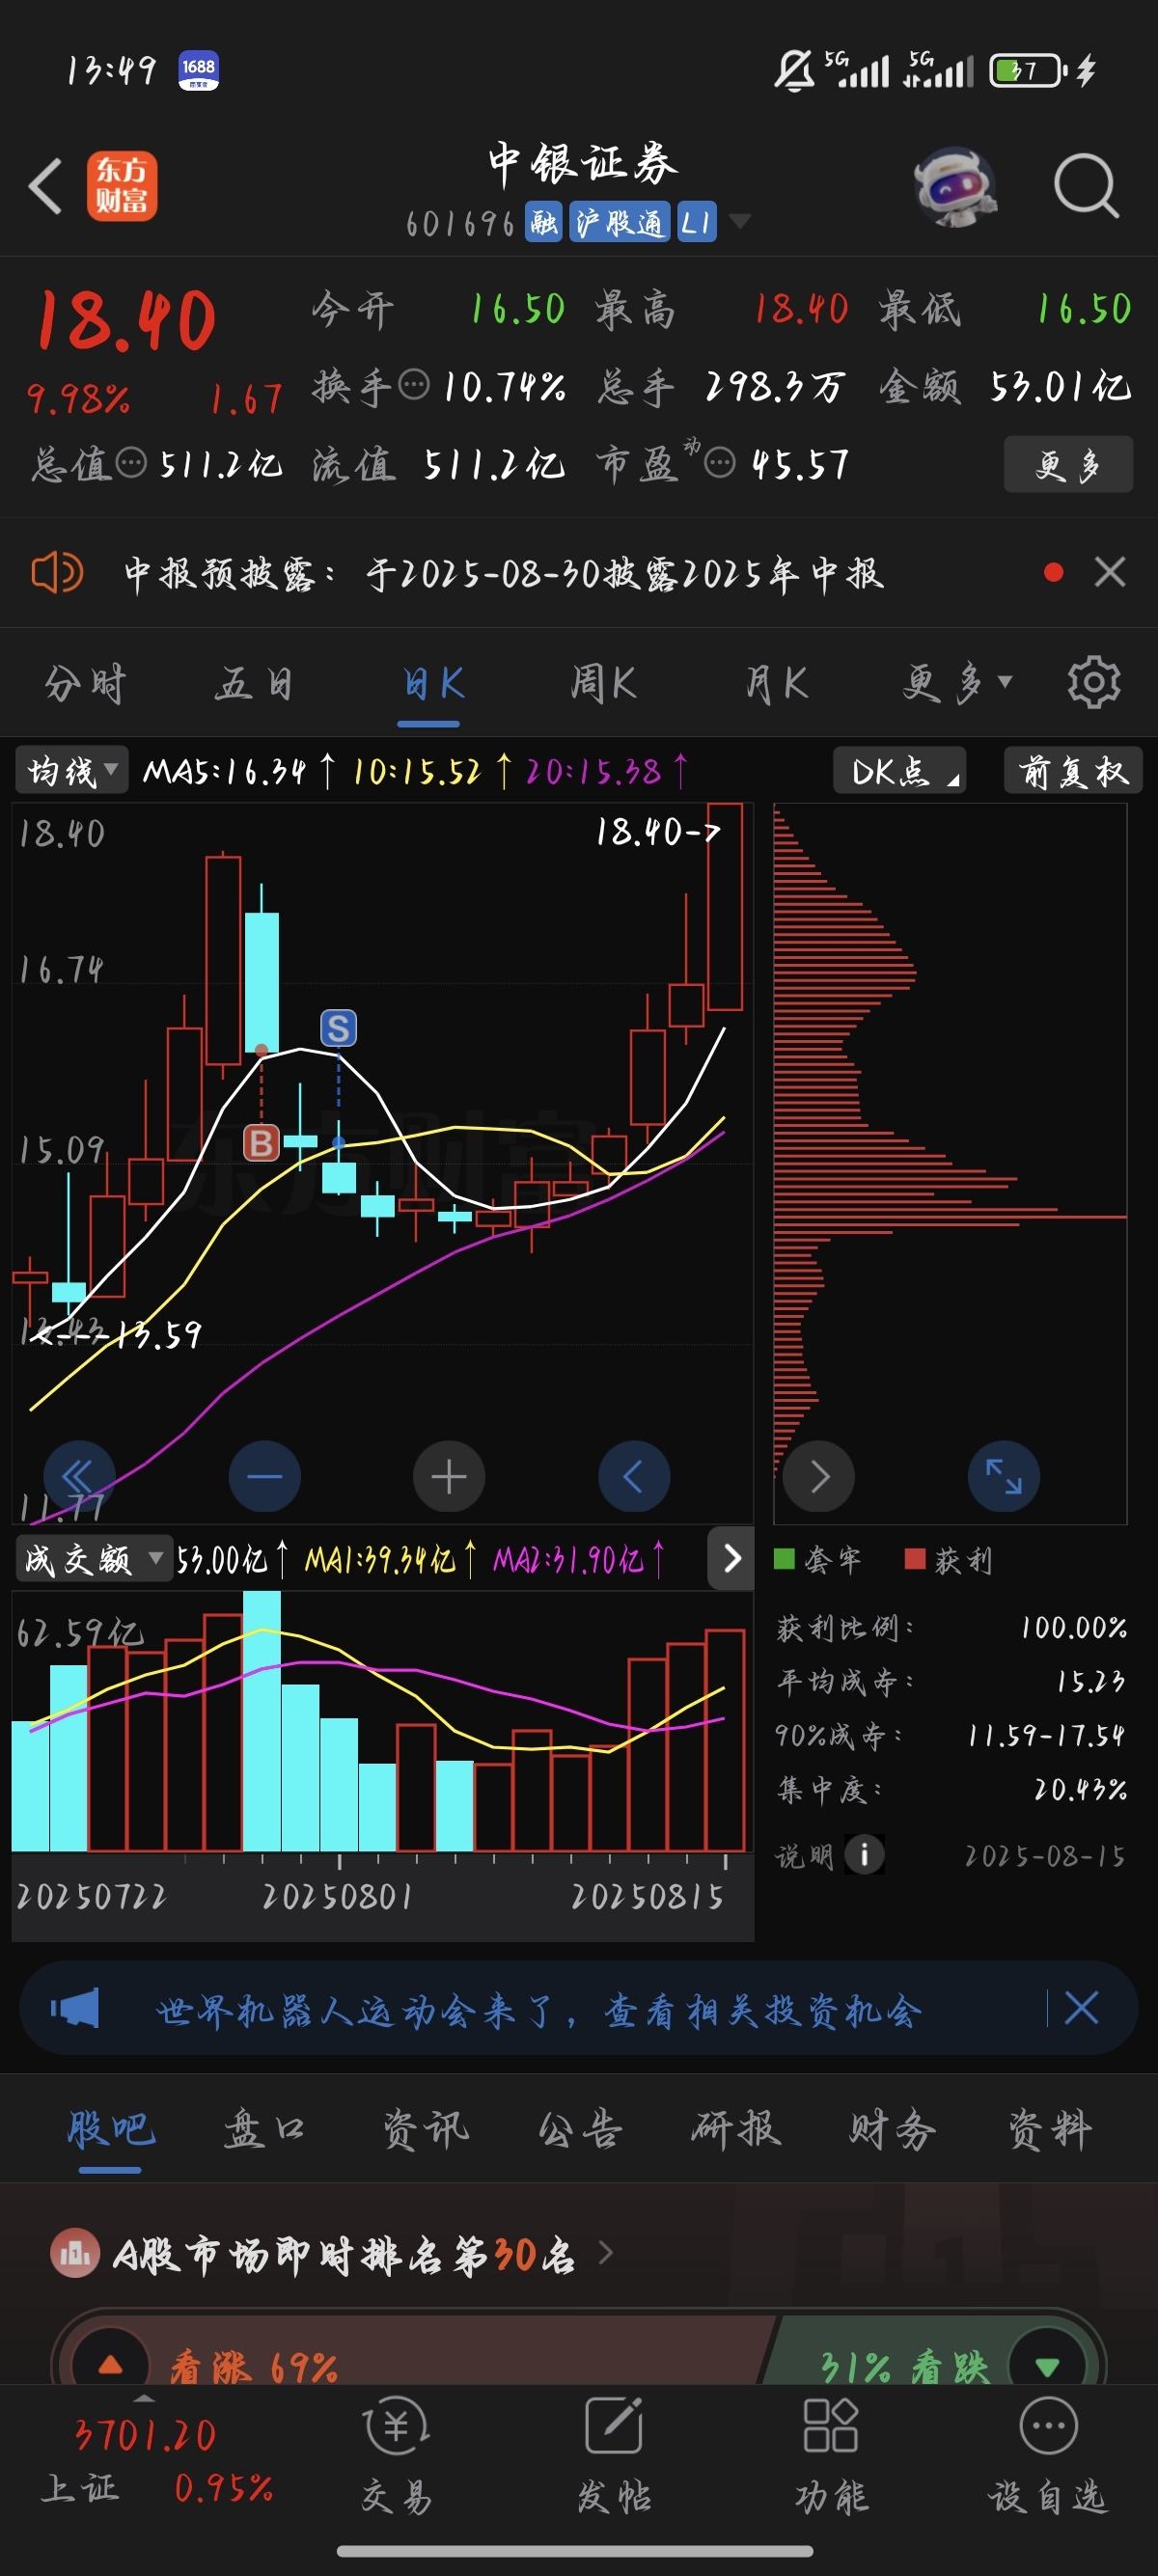1158x2576 pixels.
Task: Vote 看涨 up-arrow button
Action: [x=110, y=2364]
